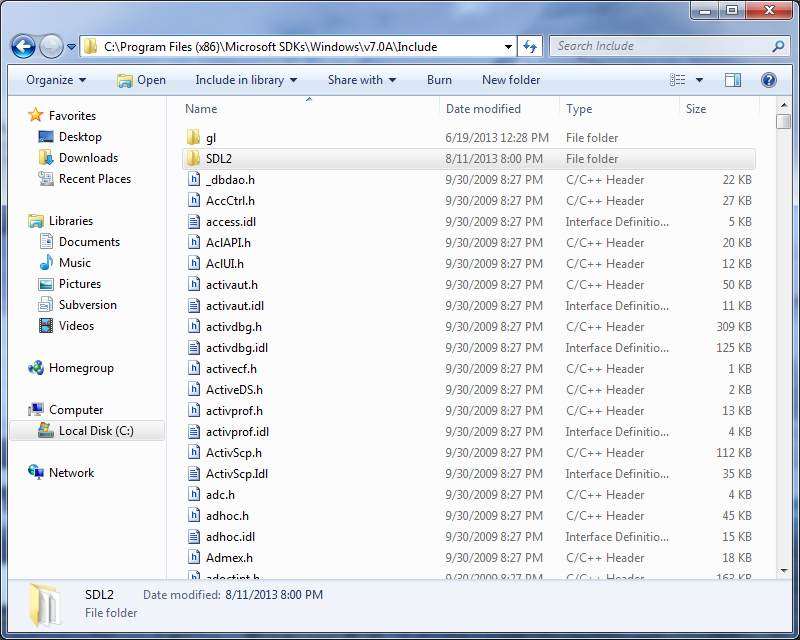Click the New folder button

tap(511, 80)
